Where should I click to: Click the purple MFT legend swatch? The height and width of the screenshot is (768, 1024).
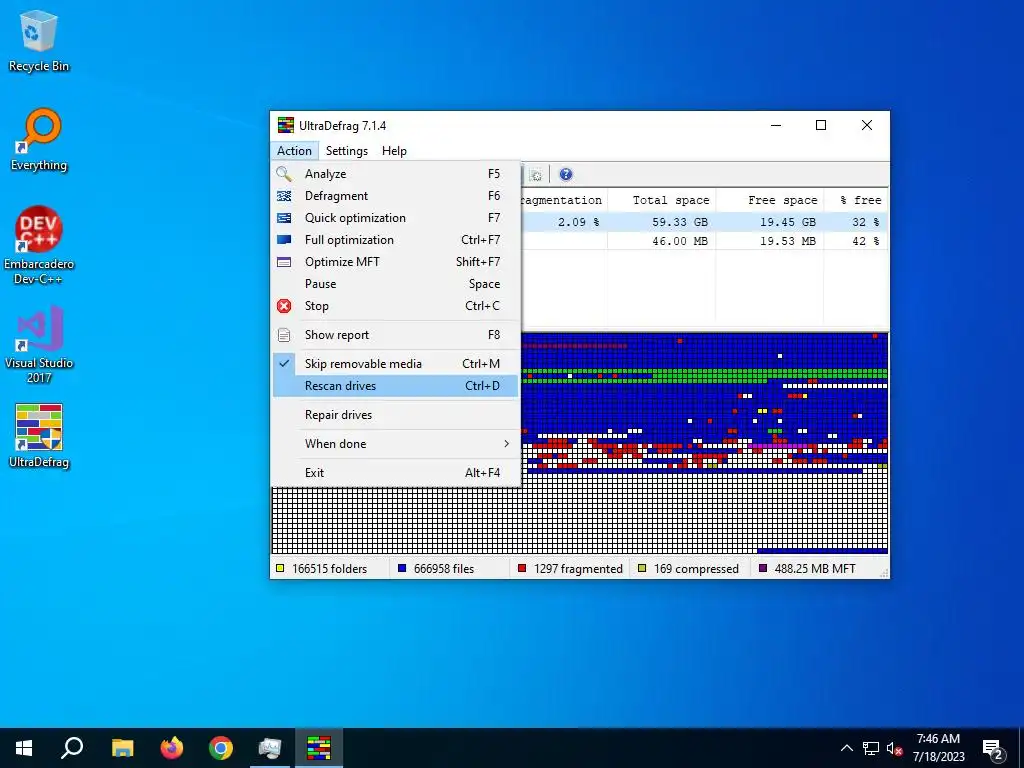[x=763, y=569]
